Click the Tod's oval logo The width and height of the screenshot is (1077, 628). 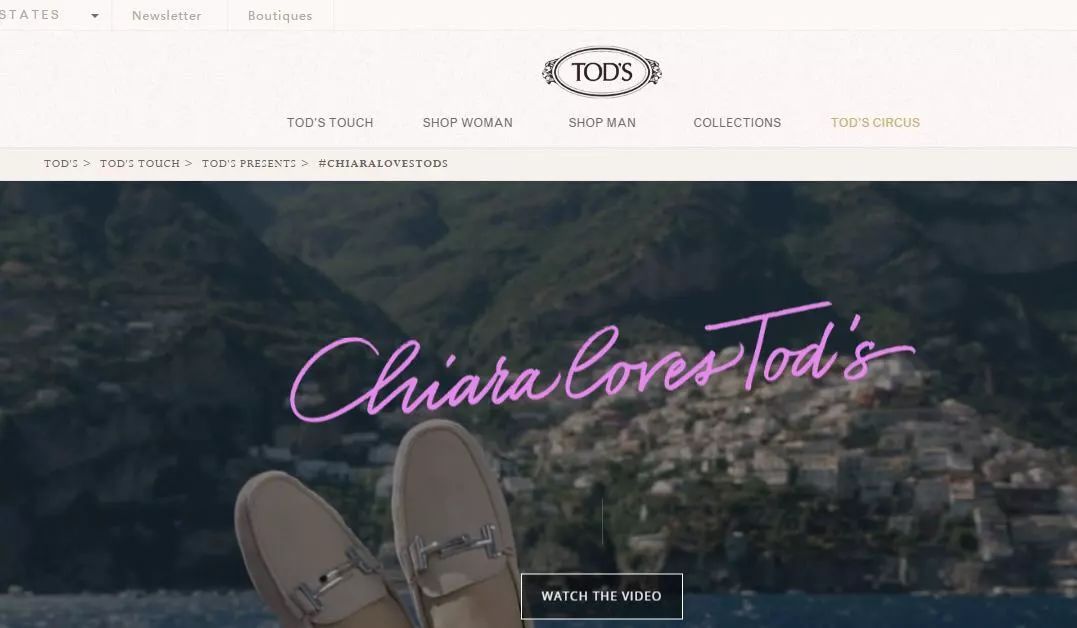602,71
